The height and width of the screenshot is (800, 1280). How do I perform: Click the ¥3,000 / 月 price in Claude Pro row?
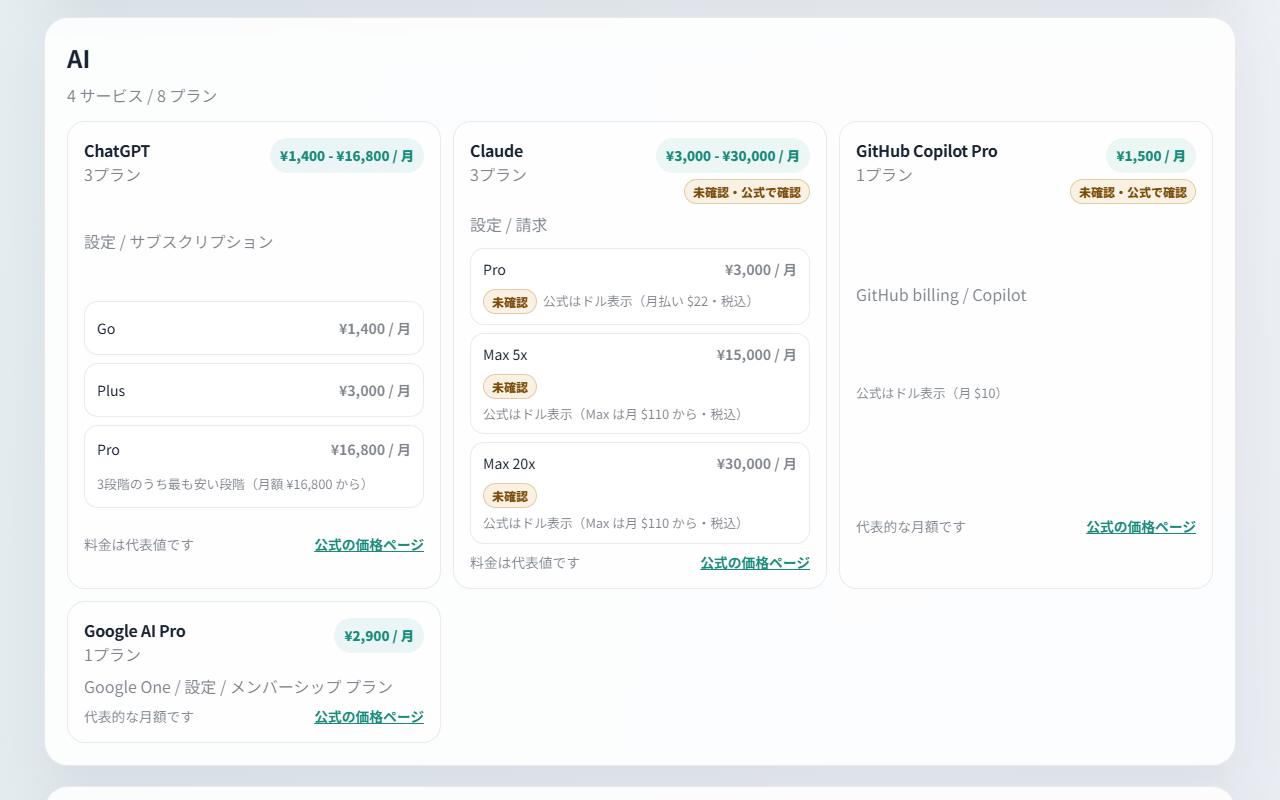pos(761,270)
